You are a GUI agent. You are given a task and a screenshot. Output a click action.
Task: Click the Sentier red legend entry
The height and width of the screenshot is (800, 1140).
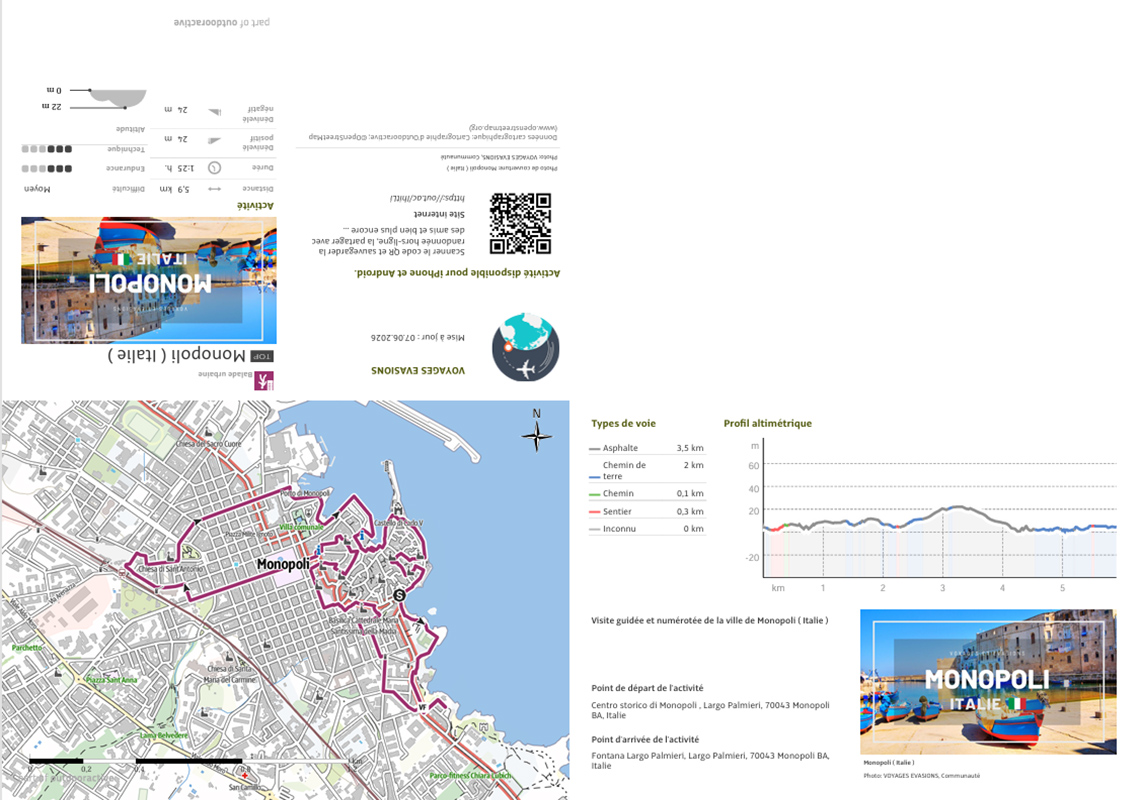646,511
